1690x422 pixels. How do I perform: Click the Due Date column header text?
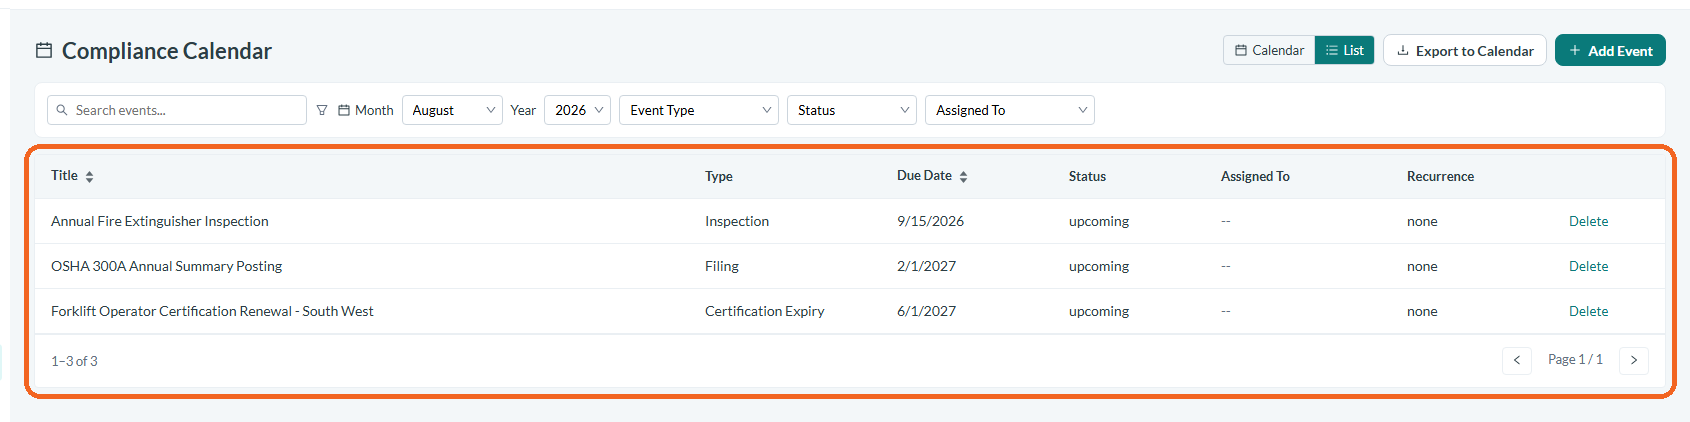(x=924, y=175)
